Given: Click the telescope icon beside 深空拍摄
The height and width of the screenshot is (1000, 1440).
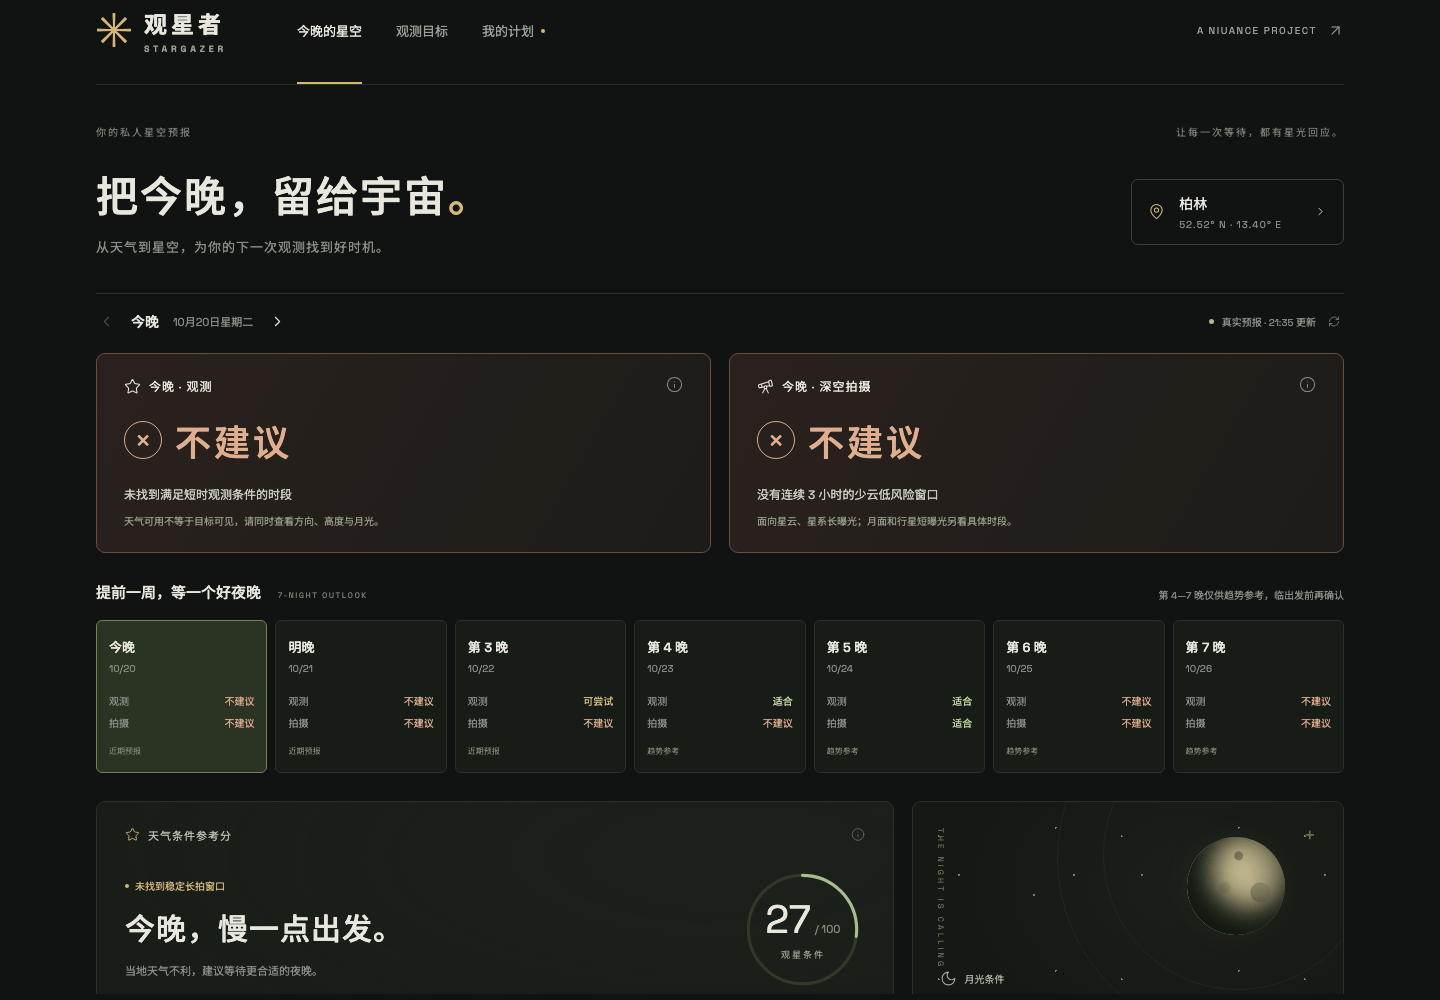Looking at the screenshot, I should 765,387.
